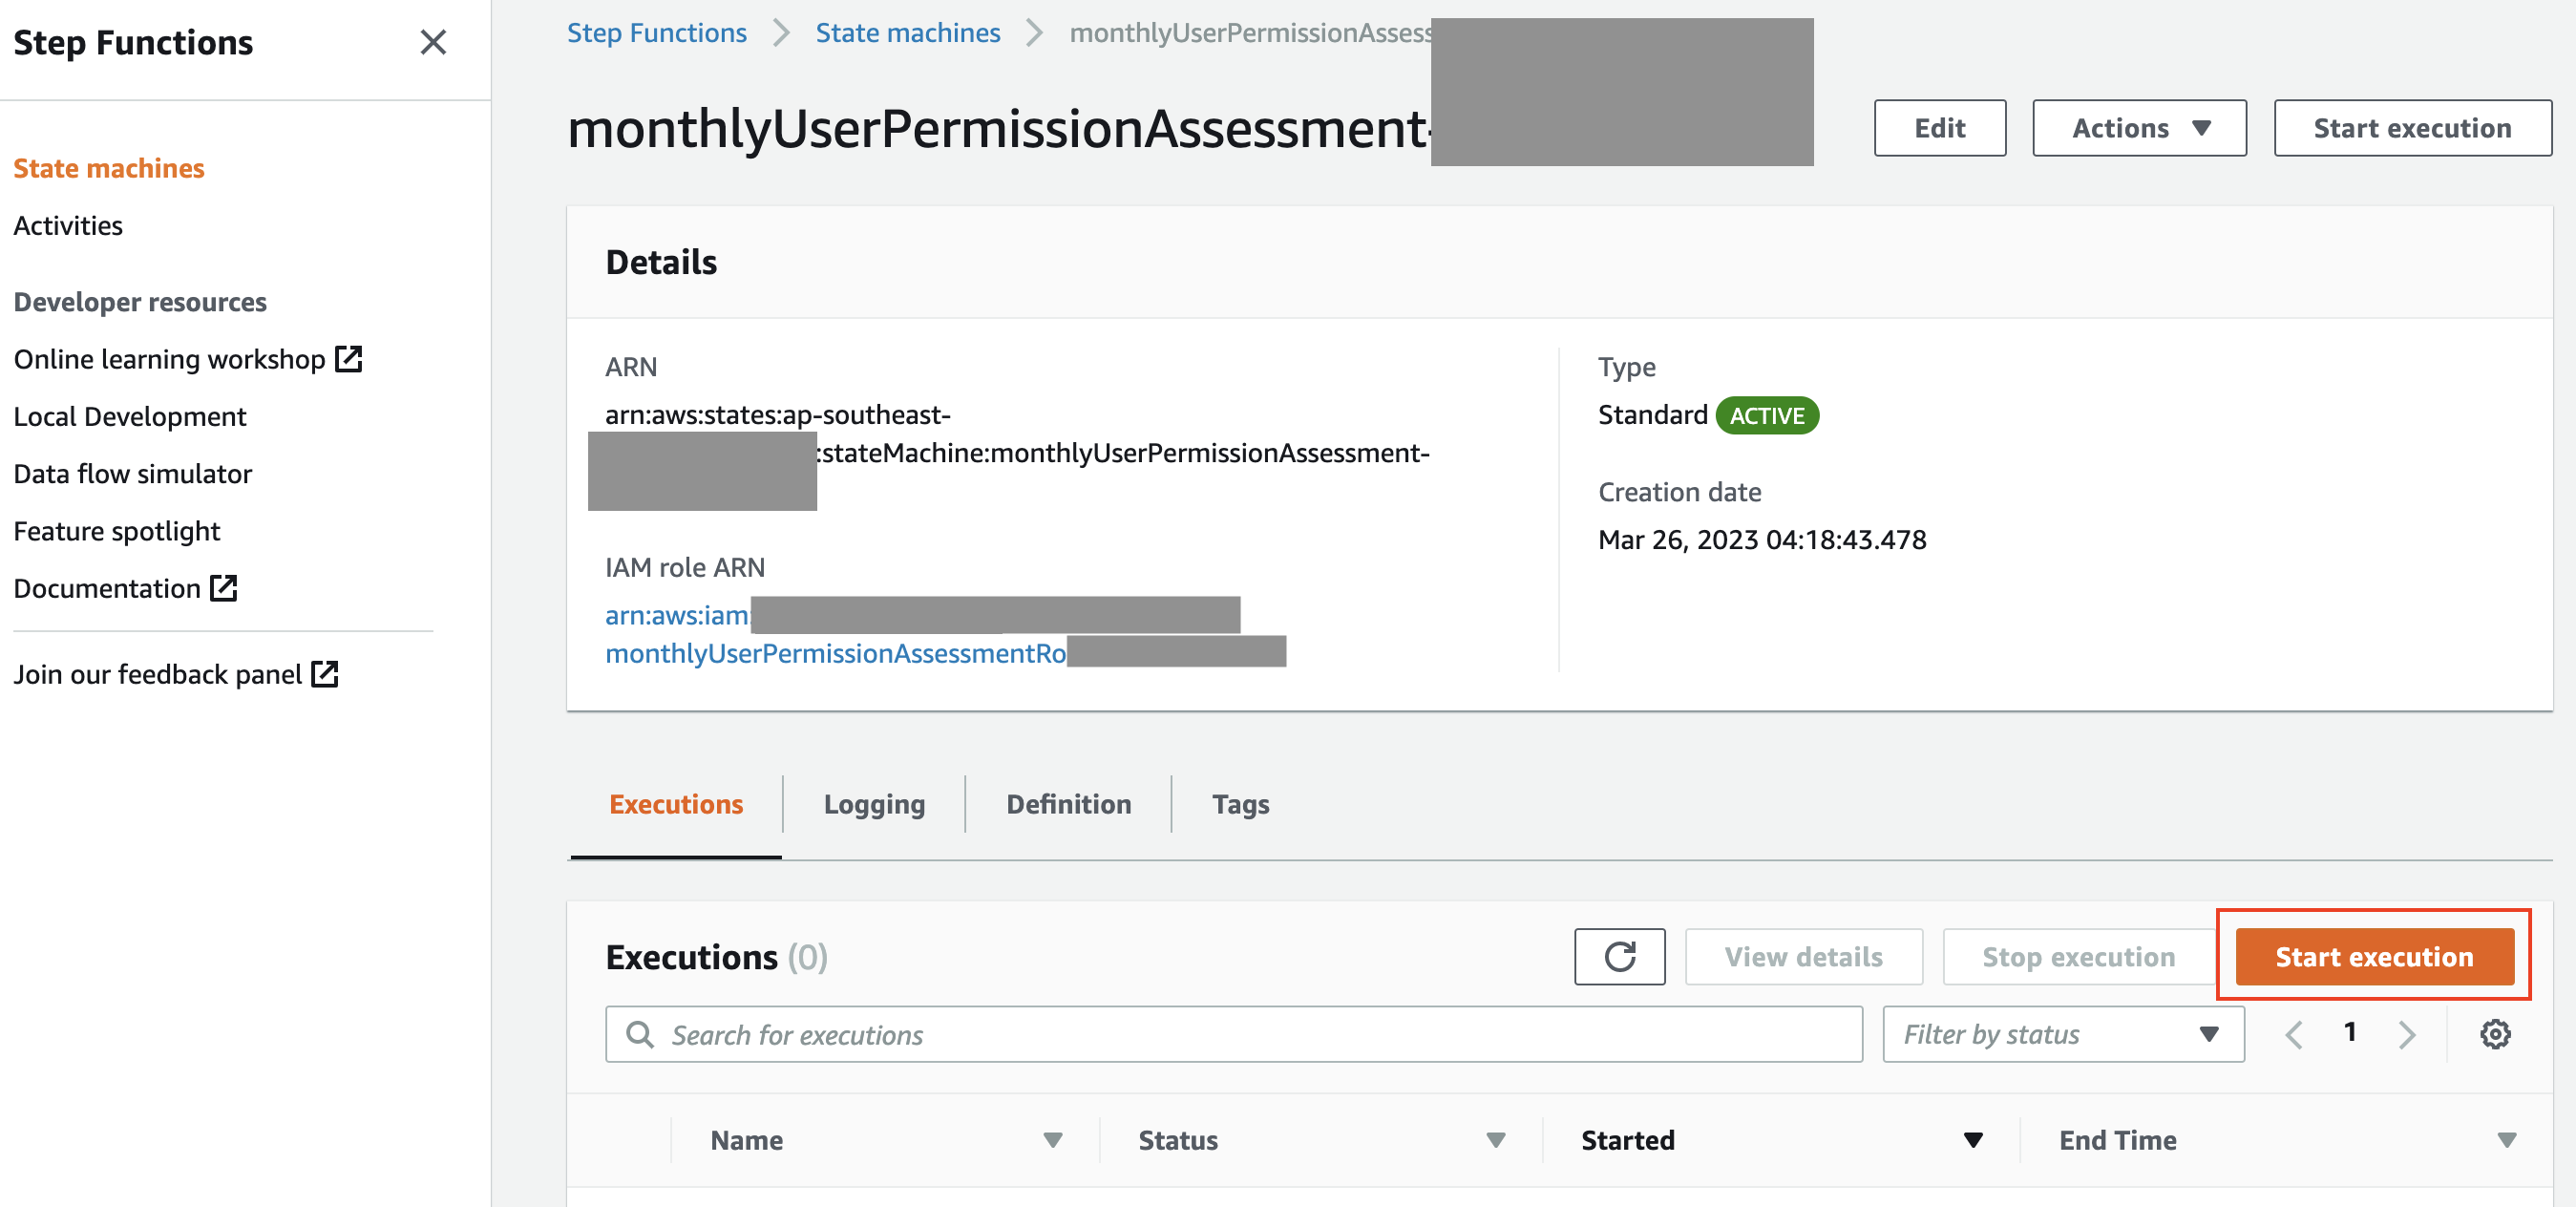Screen dimensions: 2576x1207
Task: Click the orange Start execution button
Action: click(x=2373, y=956)
